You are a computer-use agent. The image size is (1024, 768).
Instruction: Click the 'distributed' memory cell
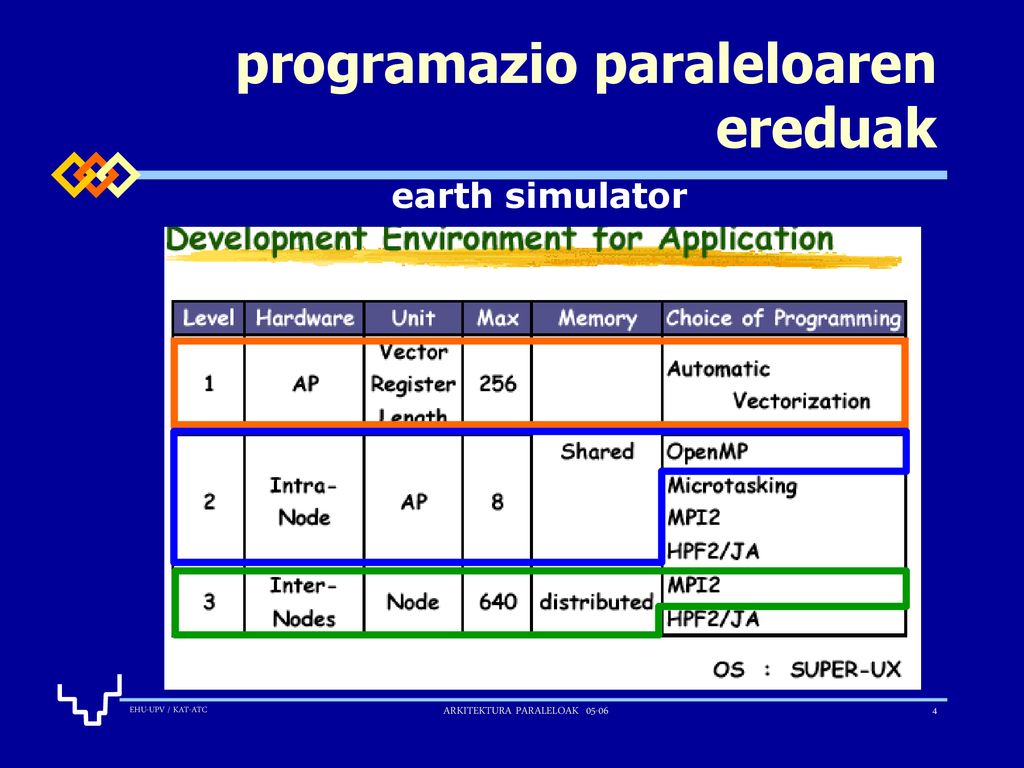pos(596,601)
